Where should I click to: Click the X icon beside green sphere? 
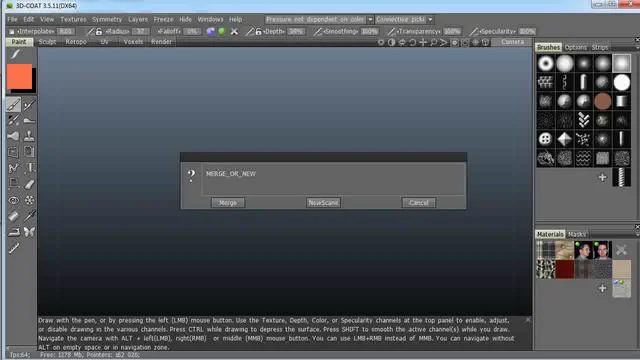(234, 31)
